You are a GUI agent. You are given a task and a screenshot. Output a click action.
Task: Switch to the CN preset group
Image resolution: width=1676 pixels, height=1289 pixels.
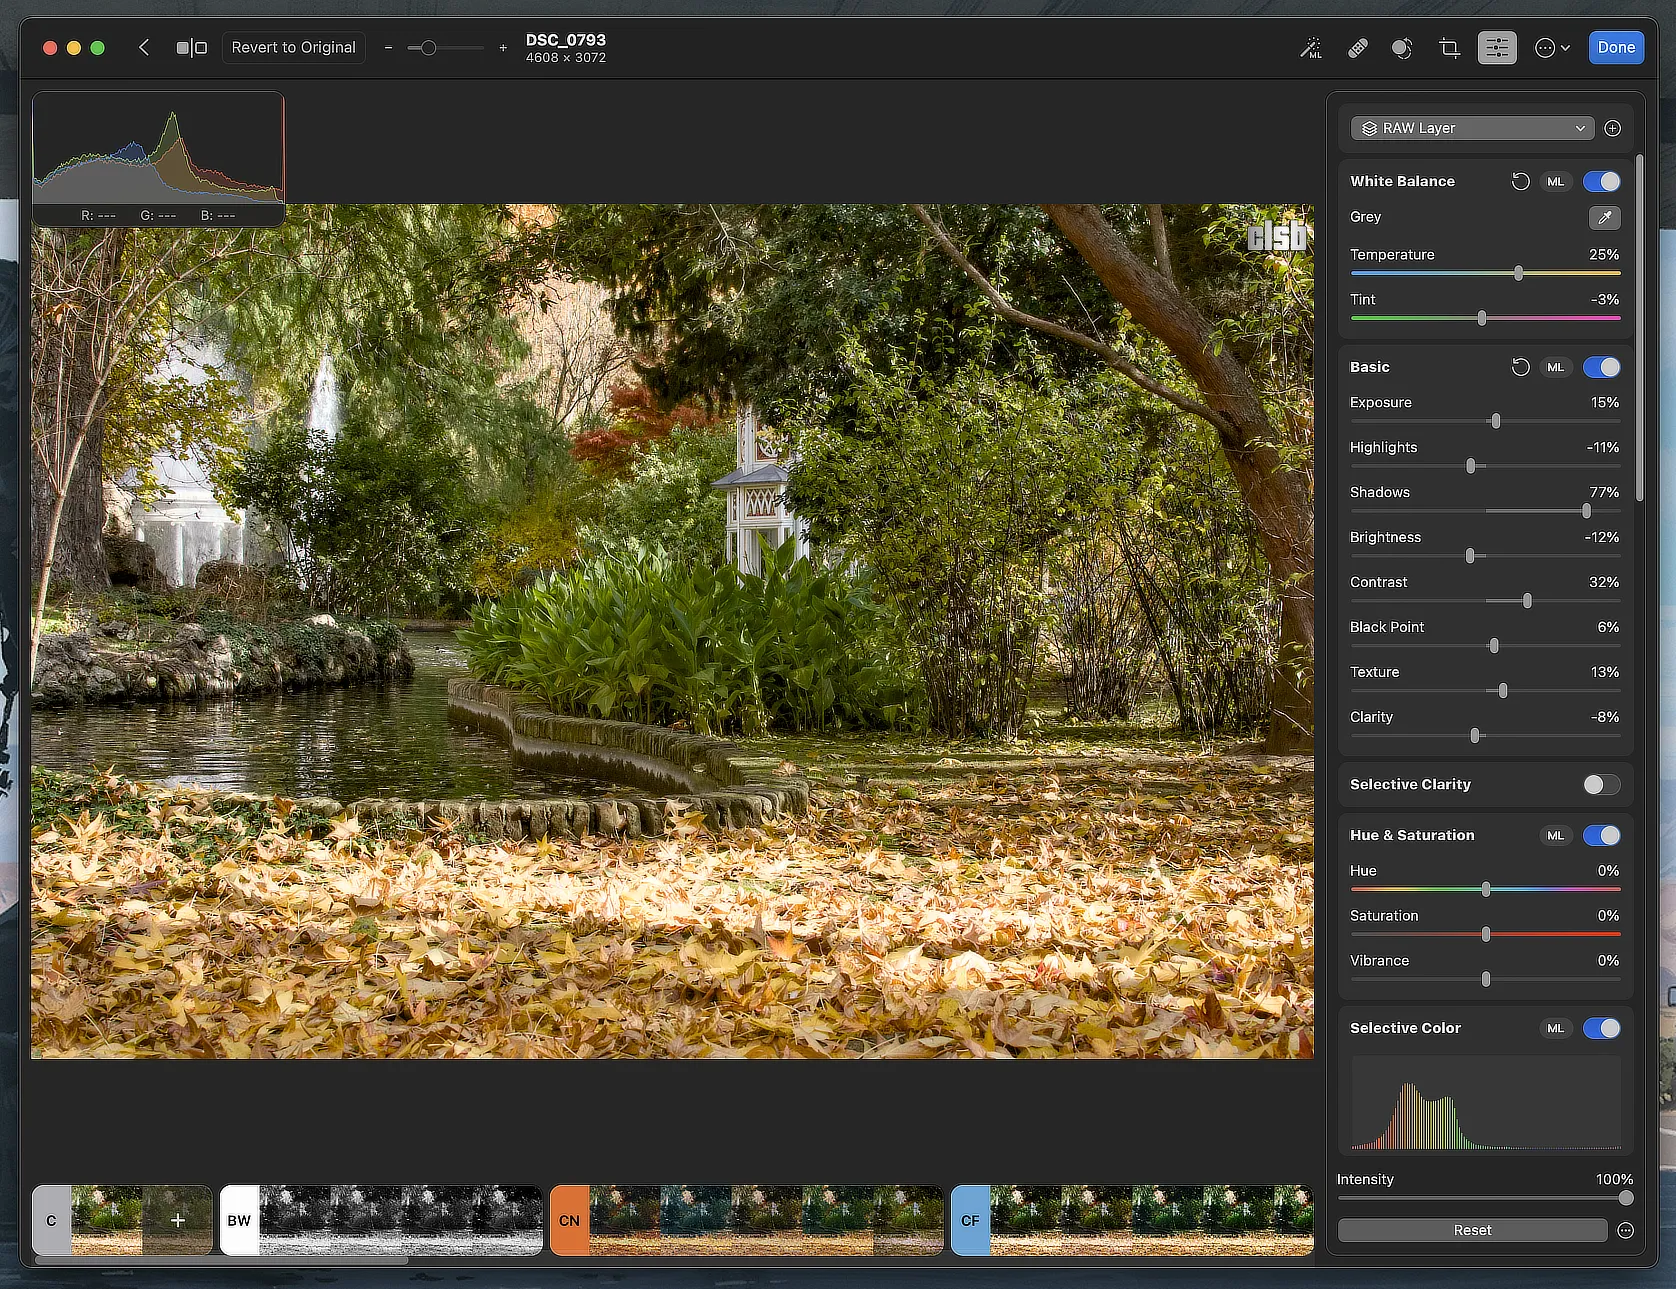coord(569,1221)
